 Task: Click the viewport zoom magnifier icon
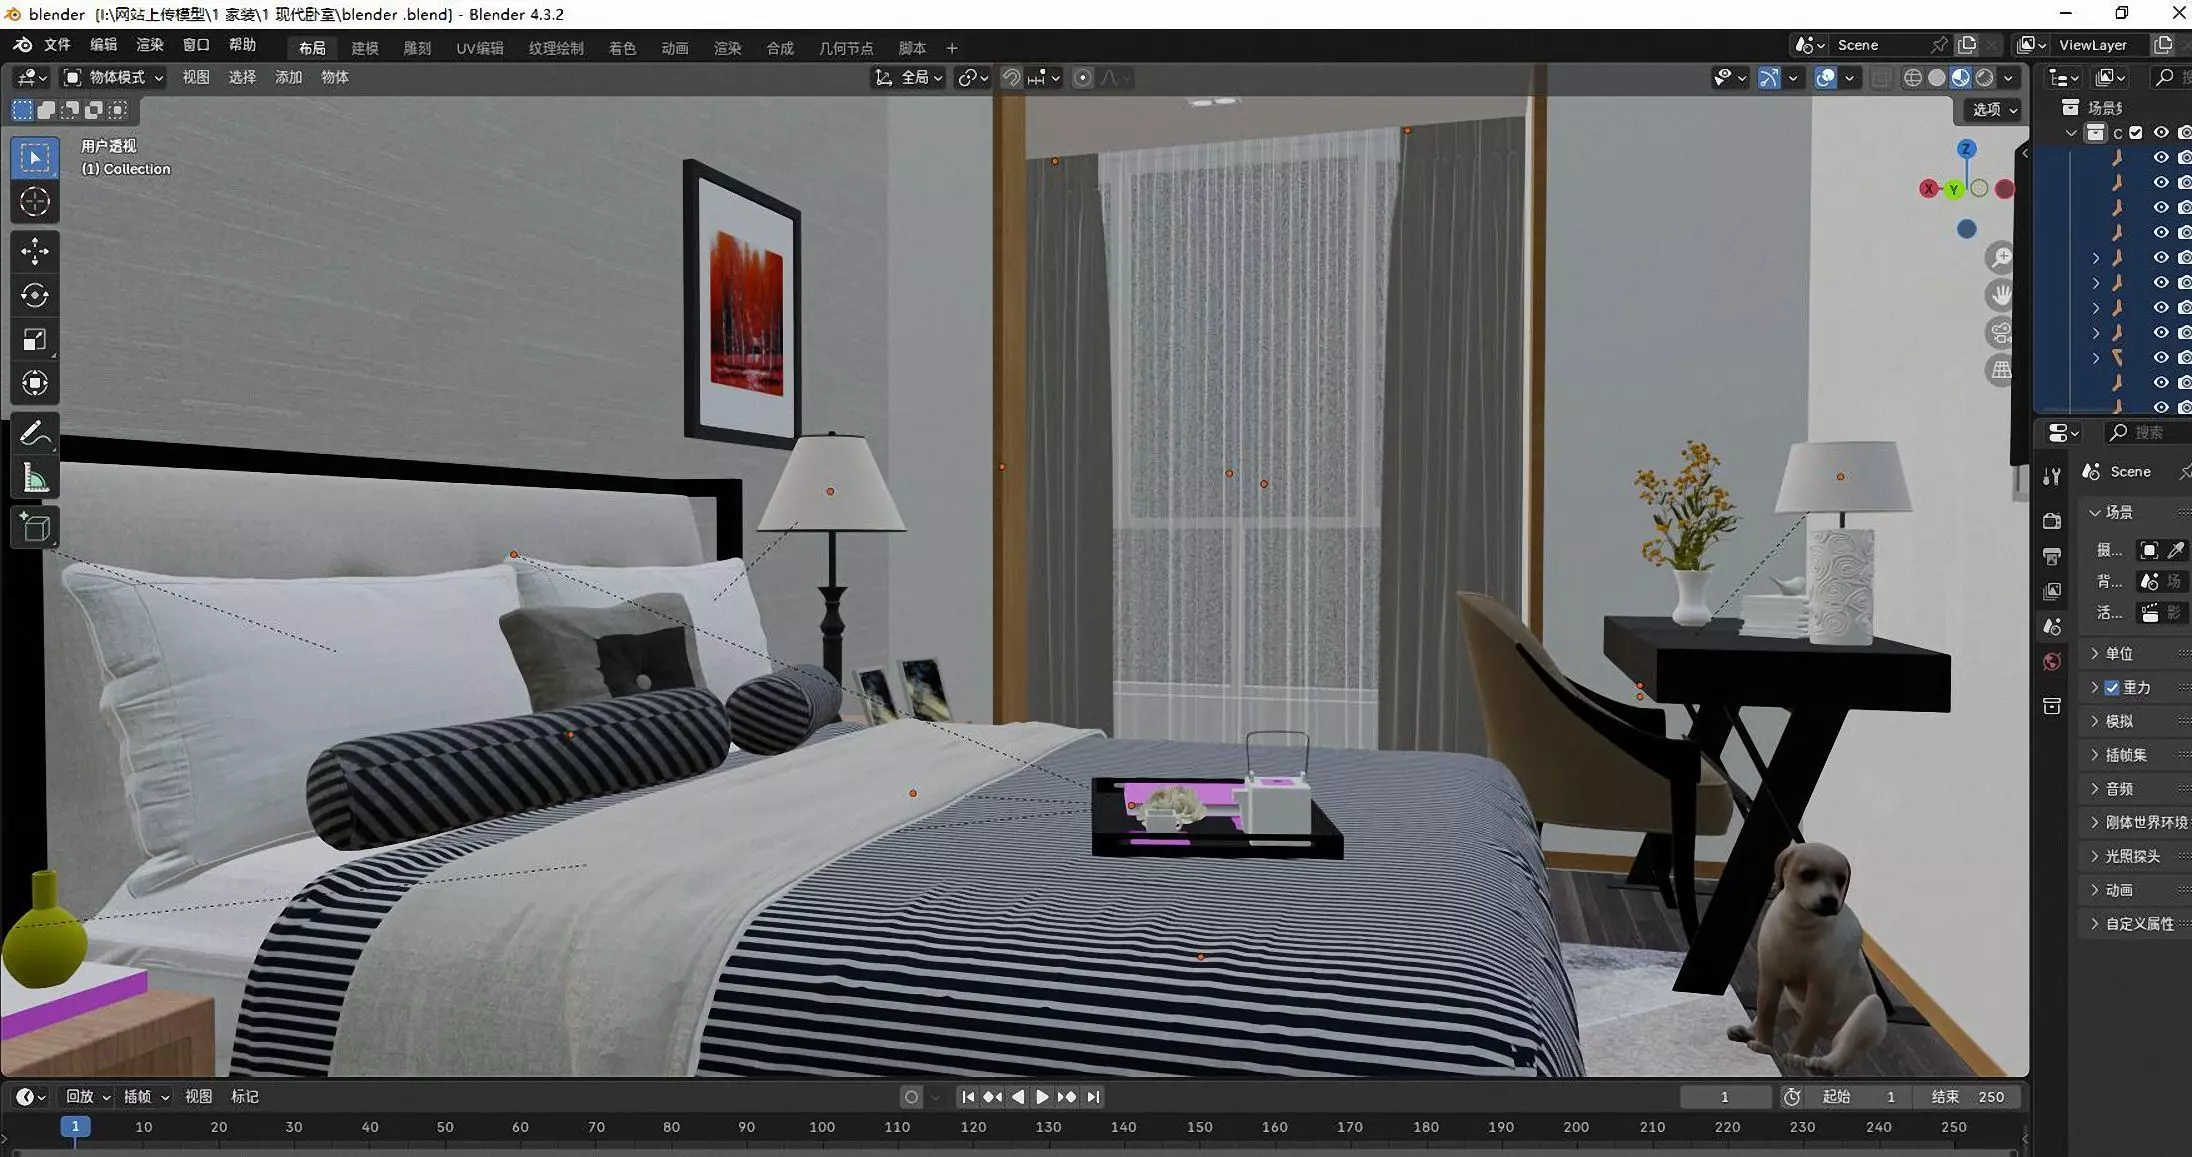coord(2000,258)
